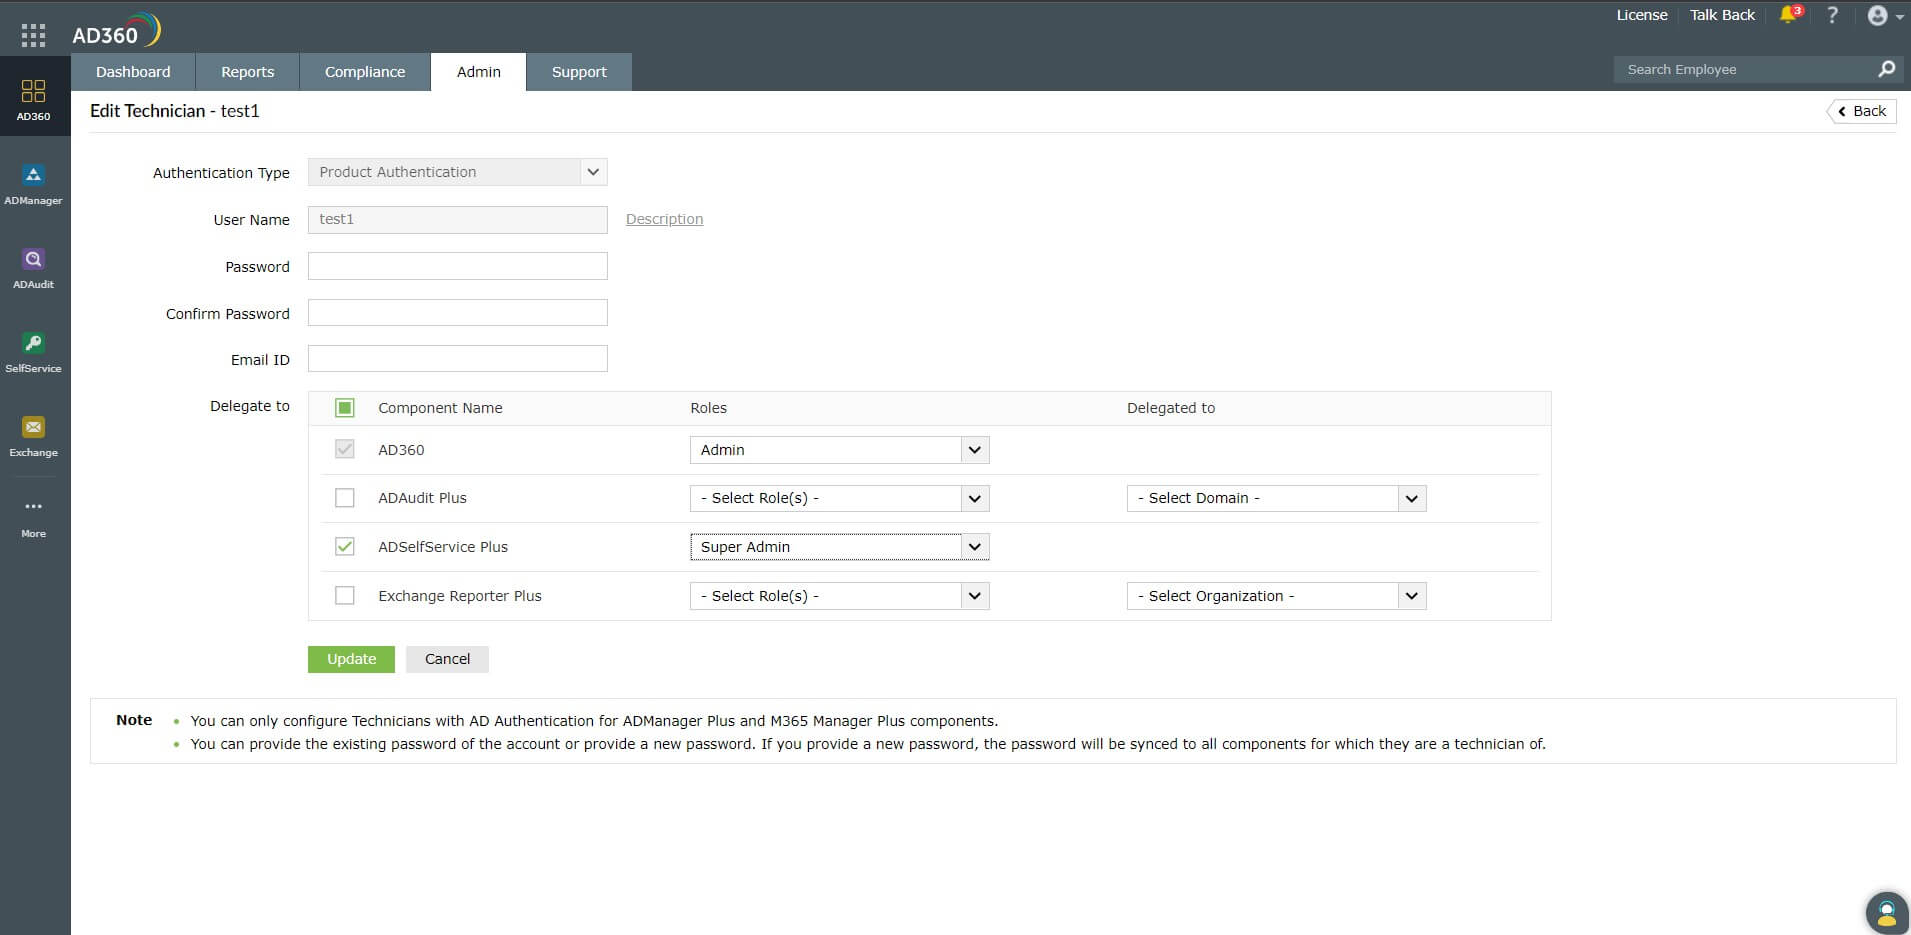Open SelfService from the sidebar
The image size is (1911, 935).
click(33, 353)
